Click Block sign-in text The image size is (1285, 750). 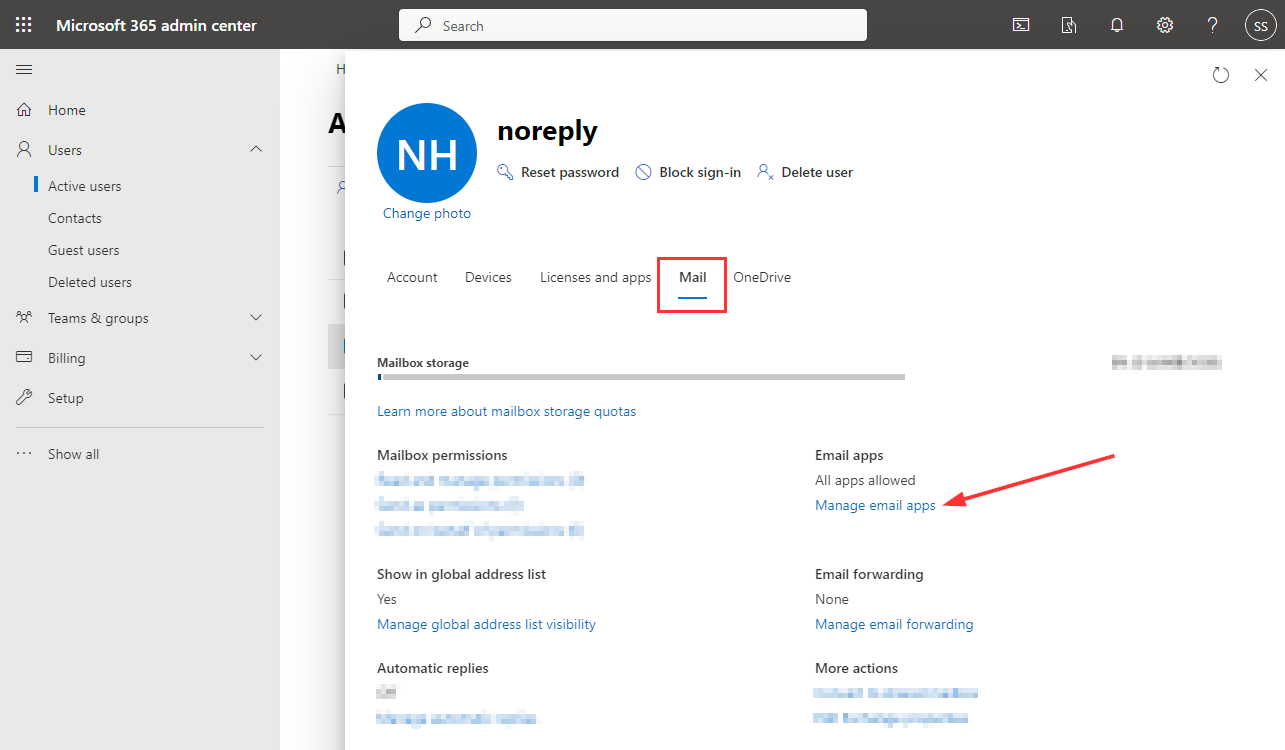pyautogui.click(x=700, y=172)
